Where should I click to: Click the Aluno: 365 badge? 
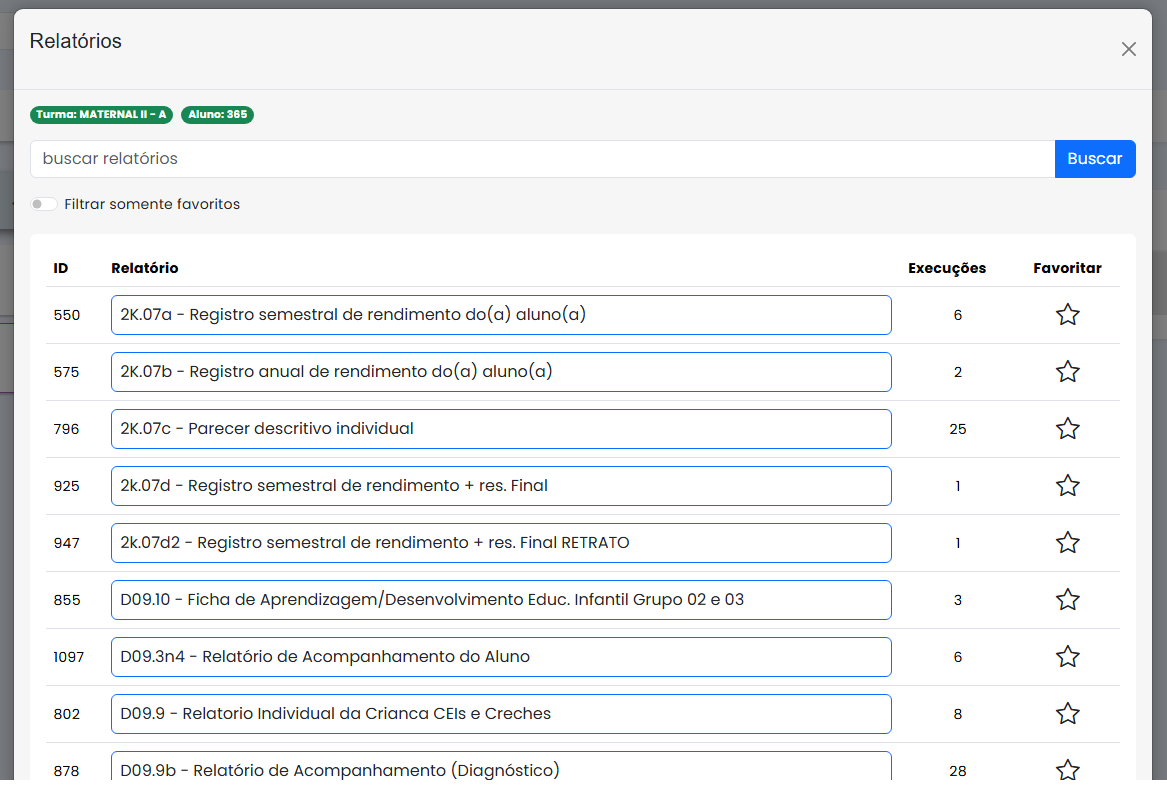(x=217, y=115)
